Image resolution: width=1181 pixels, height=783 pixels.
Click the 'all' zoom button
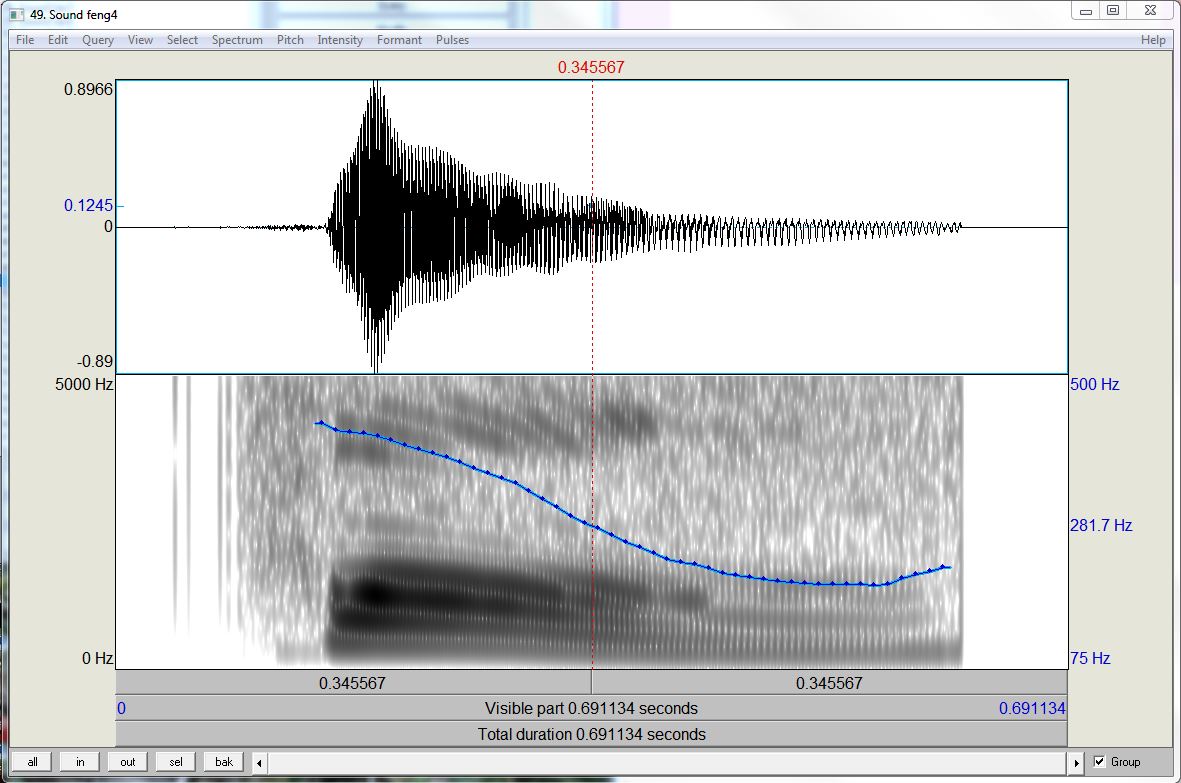(x=32, y=762)
